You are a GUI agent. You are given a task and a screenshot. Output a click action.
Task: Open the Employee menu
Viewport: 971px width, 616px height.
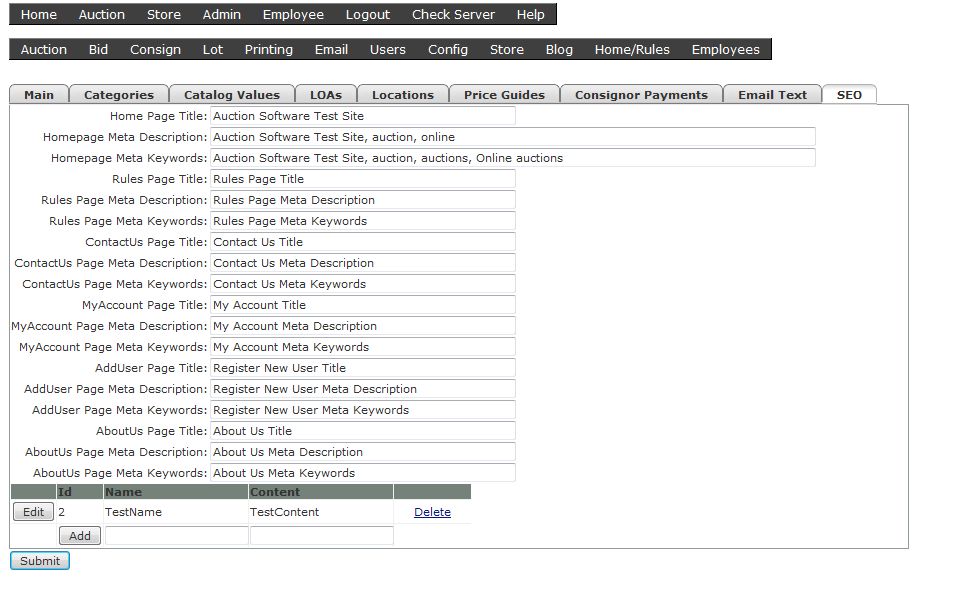[293, 14]
